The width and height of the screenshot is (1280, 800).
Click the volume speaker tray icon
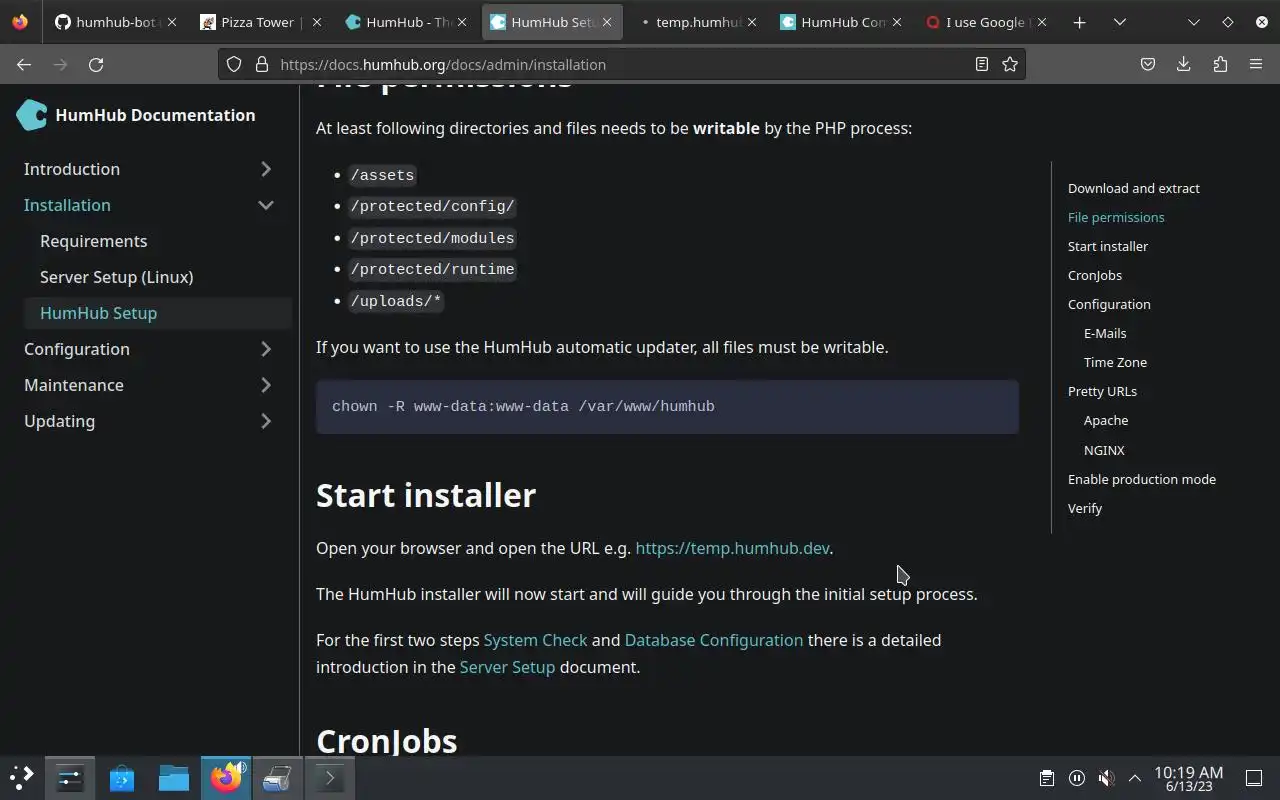(1106, 778)
